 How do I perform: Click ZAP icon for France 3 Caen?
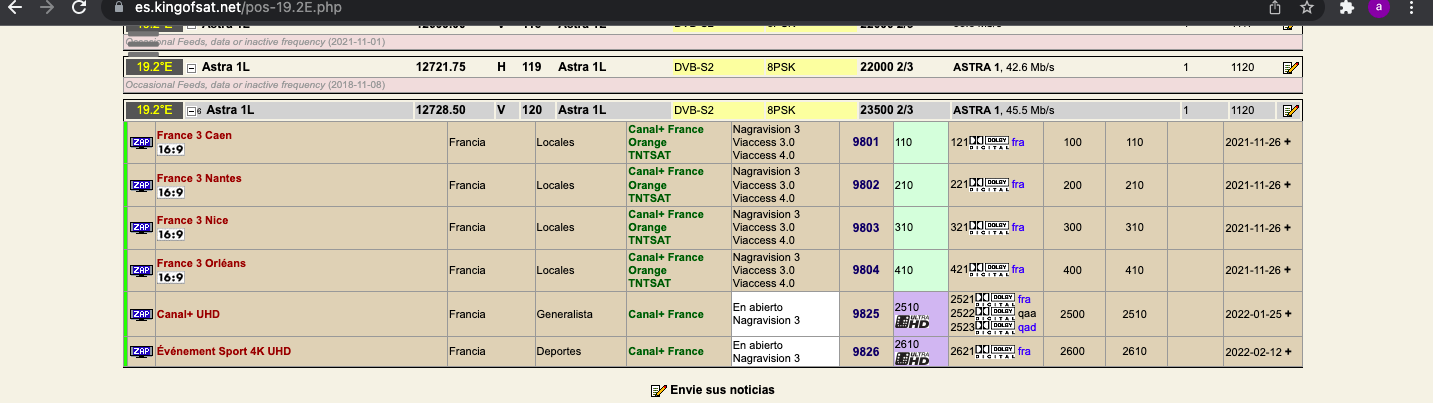click(x=141, y=143)
